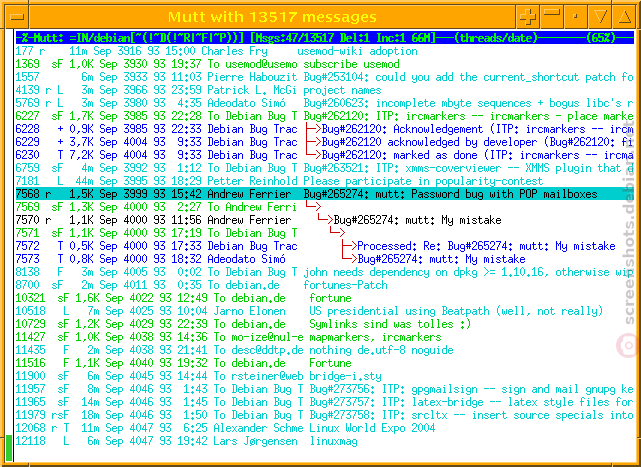
Task: Select message 6228 Bug#262120 Acknowledgement reply
Action: pyautogui.click(x=325, y=129)
